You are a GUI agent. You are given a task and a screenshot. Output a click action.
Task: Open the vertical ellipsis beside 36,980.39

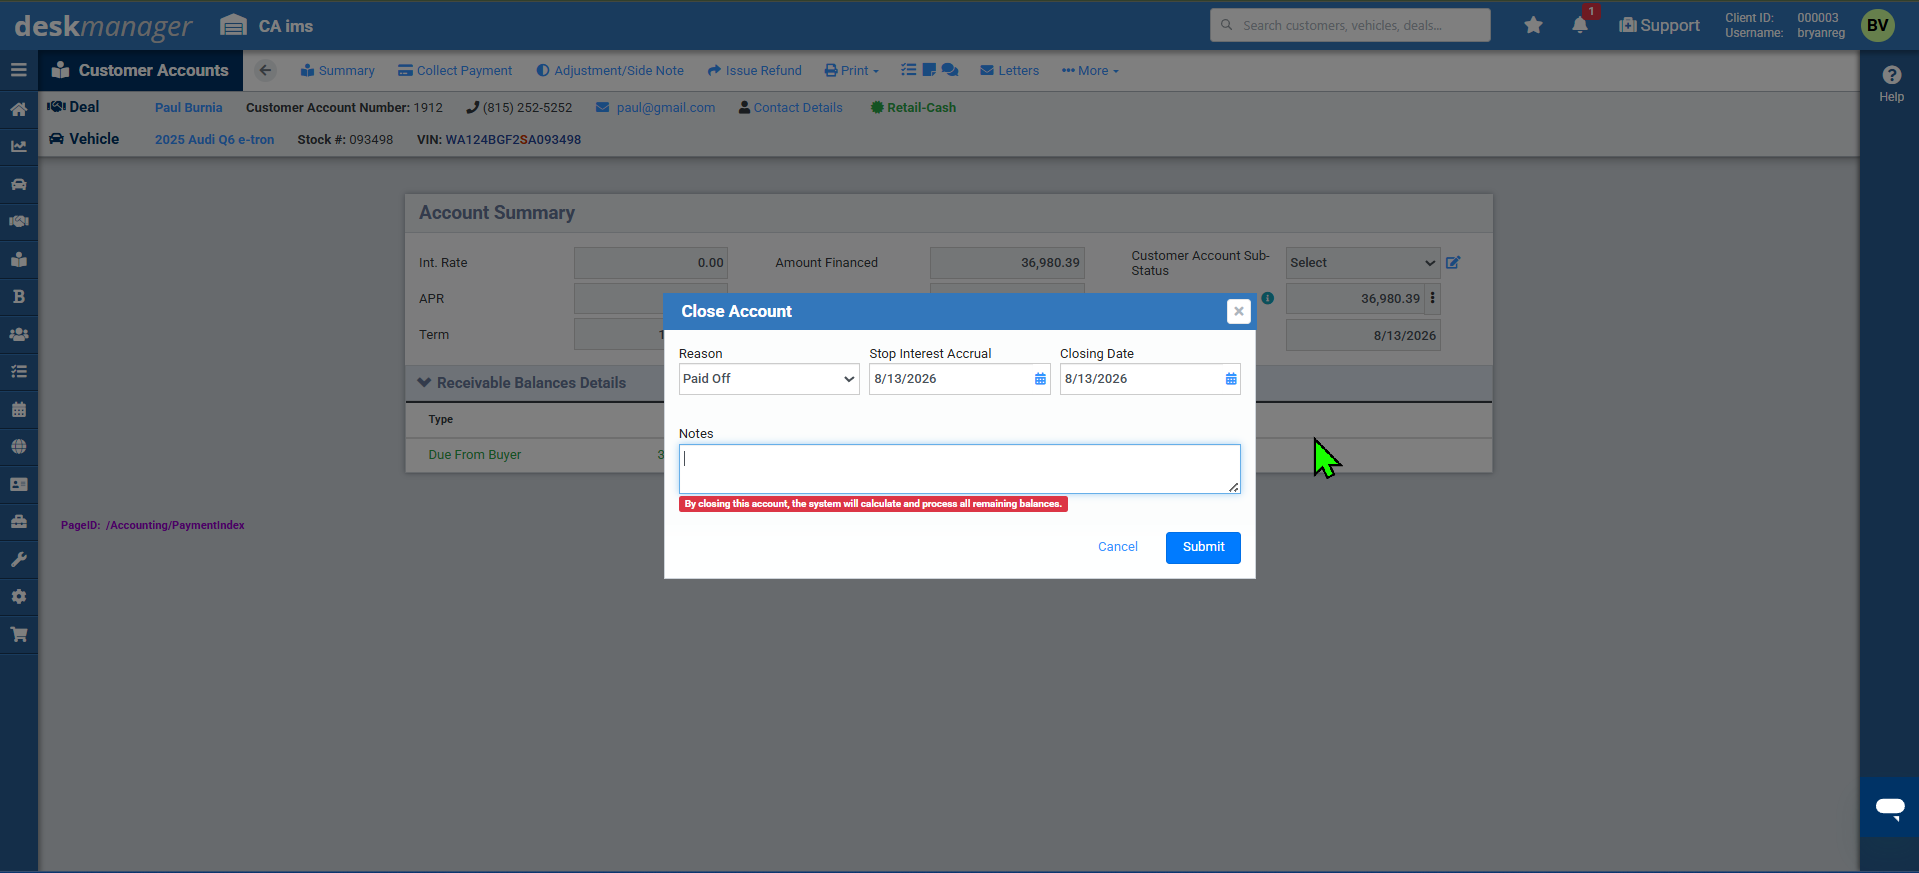click(1432, 298)
